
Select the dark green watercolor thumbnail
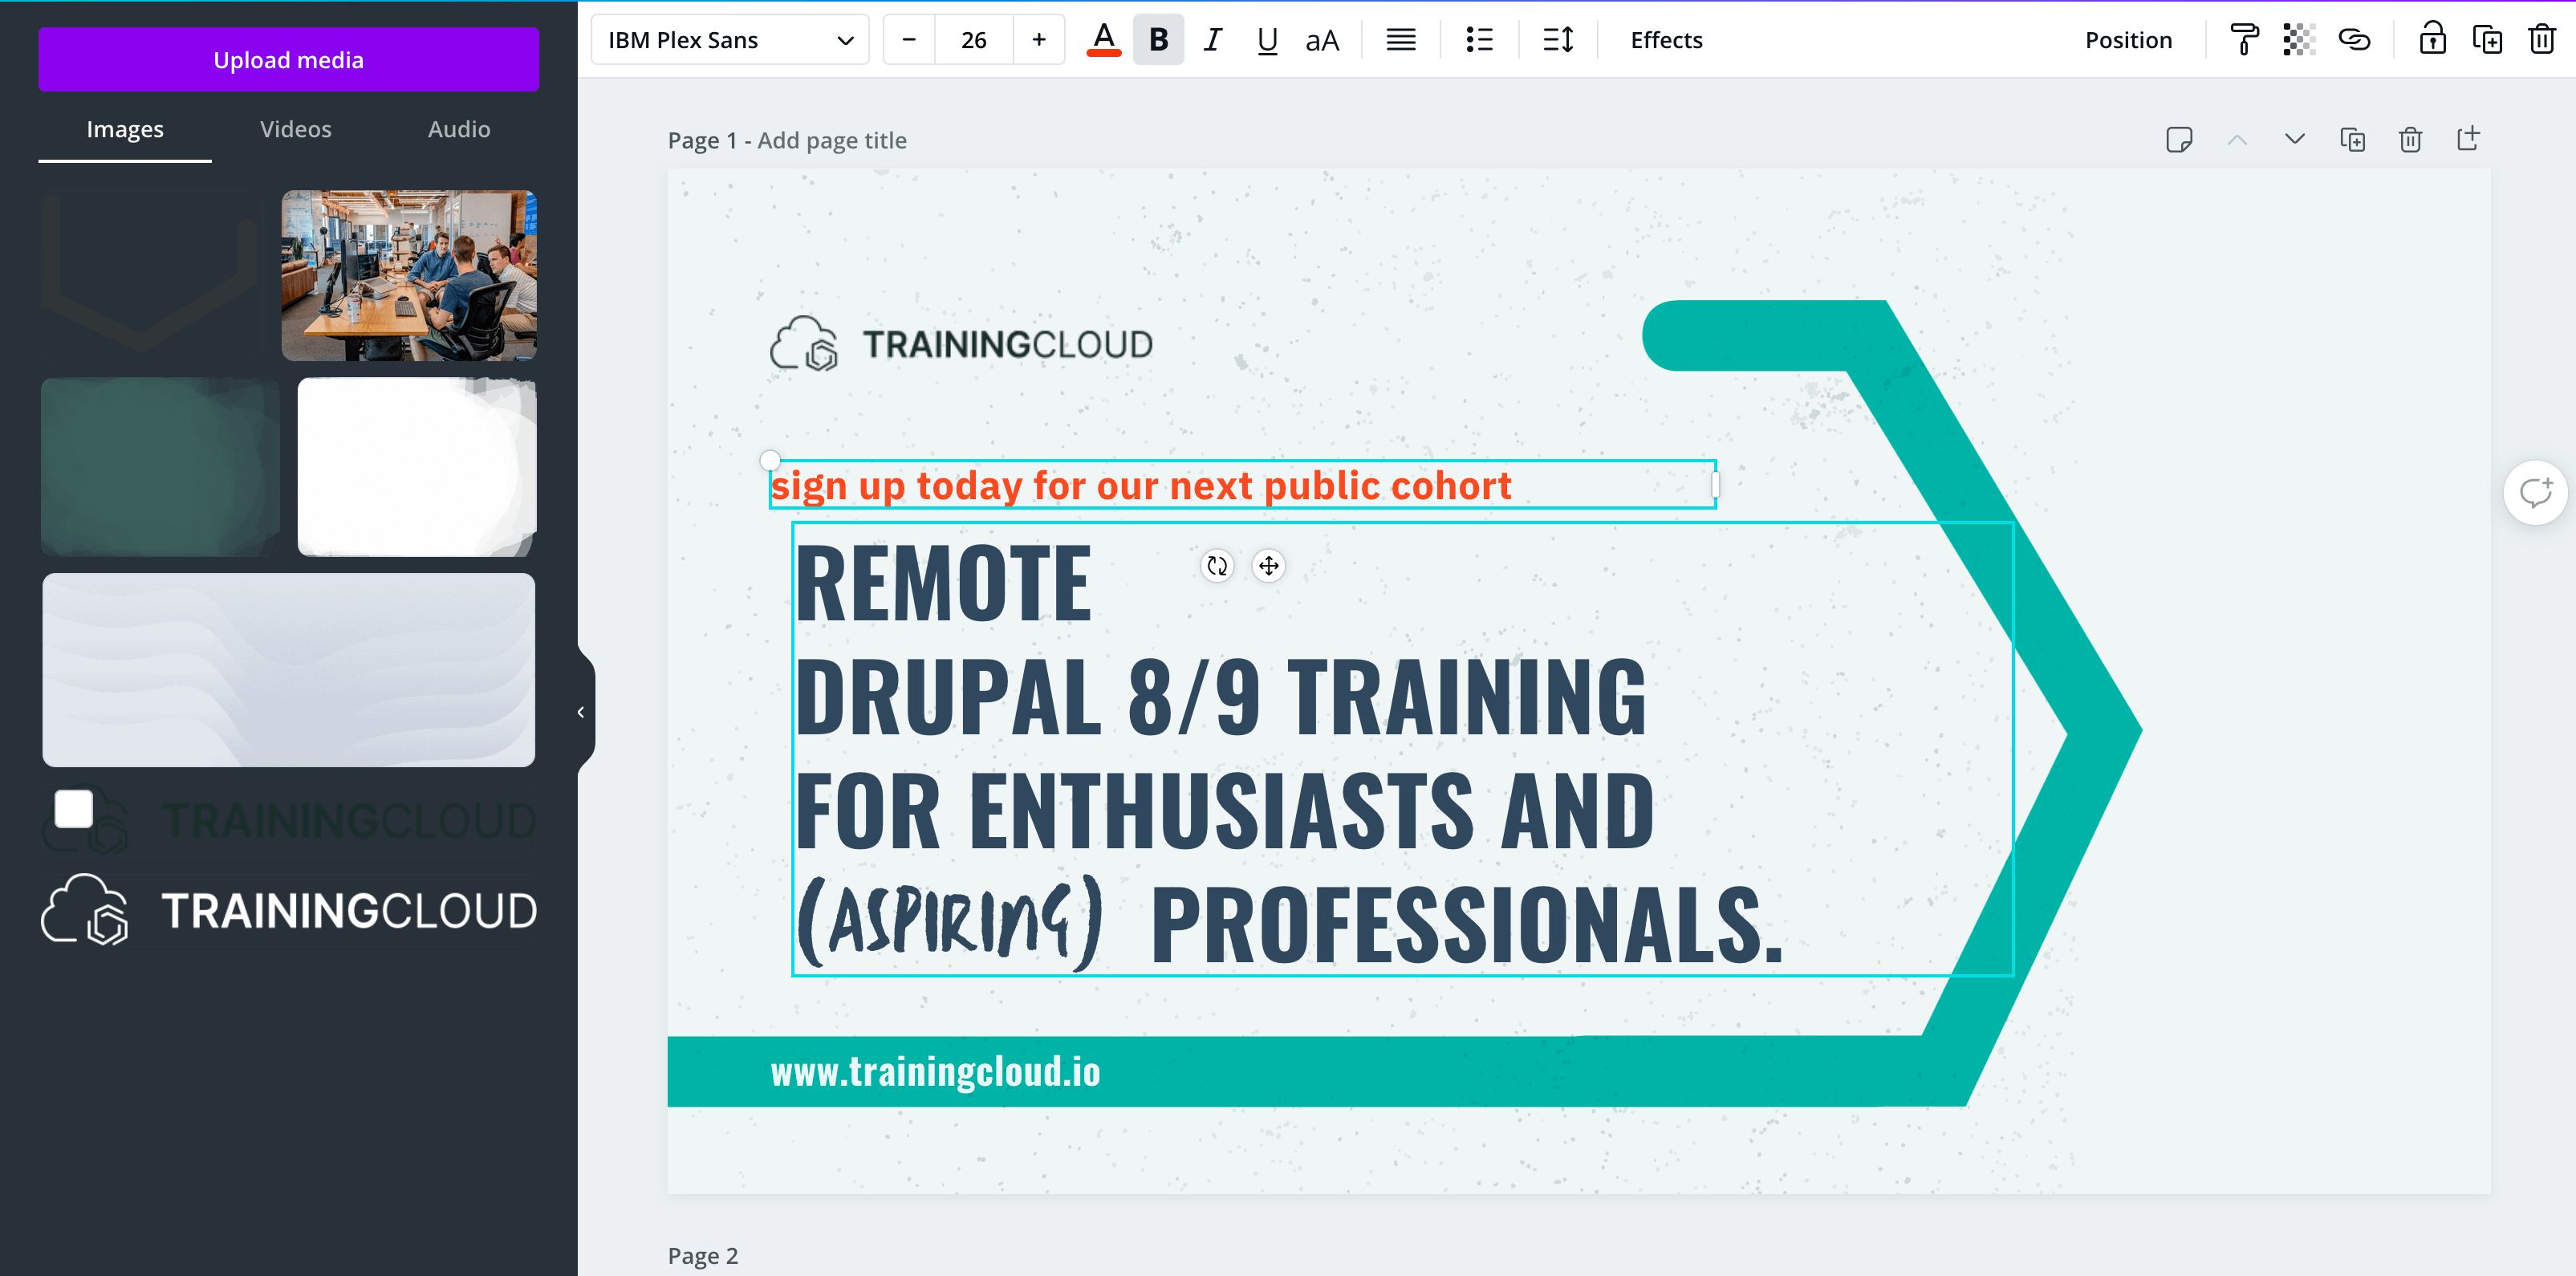[x=160, y=466]
